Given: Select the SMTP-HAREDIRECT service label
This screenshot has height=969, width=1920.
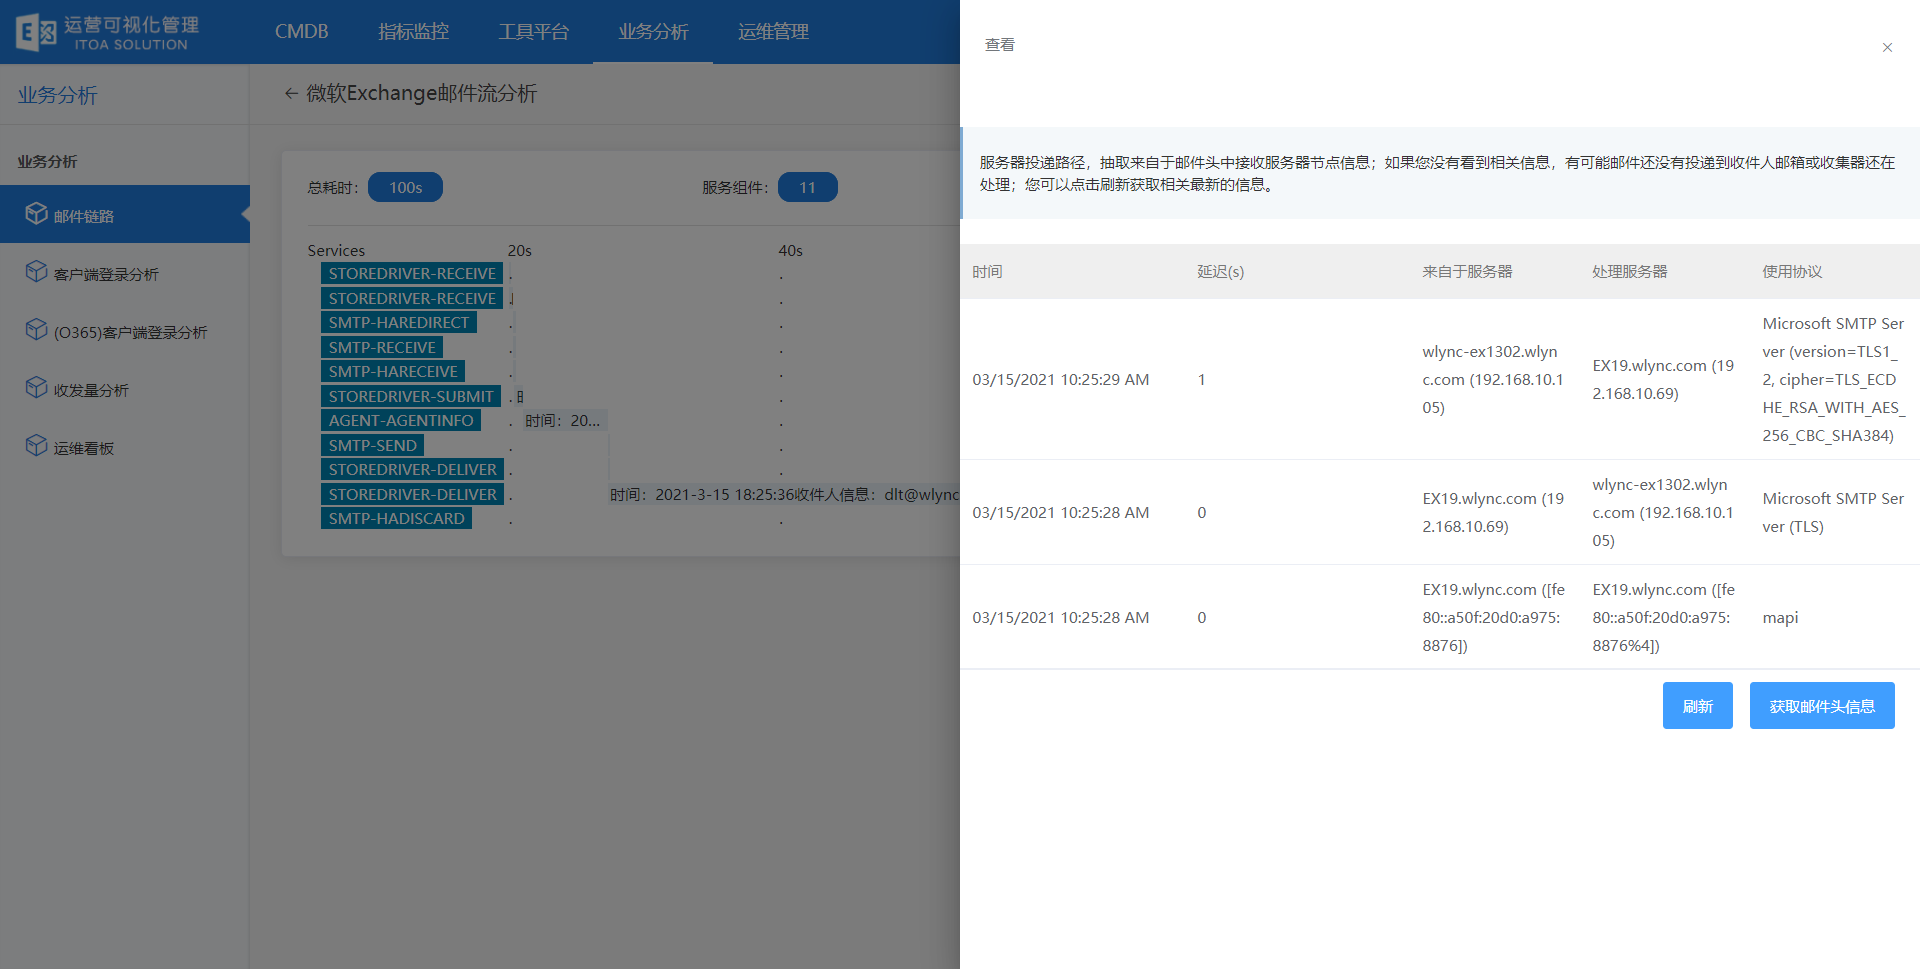Looking at the screenshot, I should (x=399, y=322).
